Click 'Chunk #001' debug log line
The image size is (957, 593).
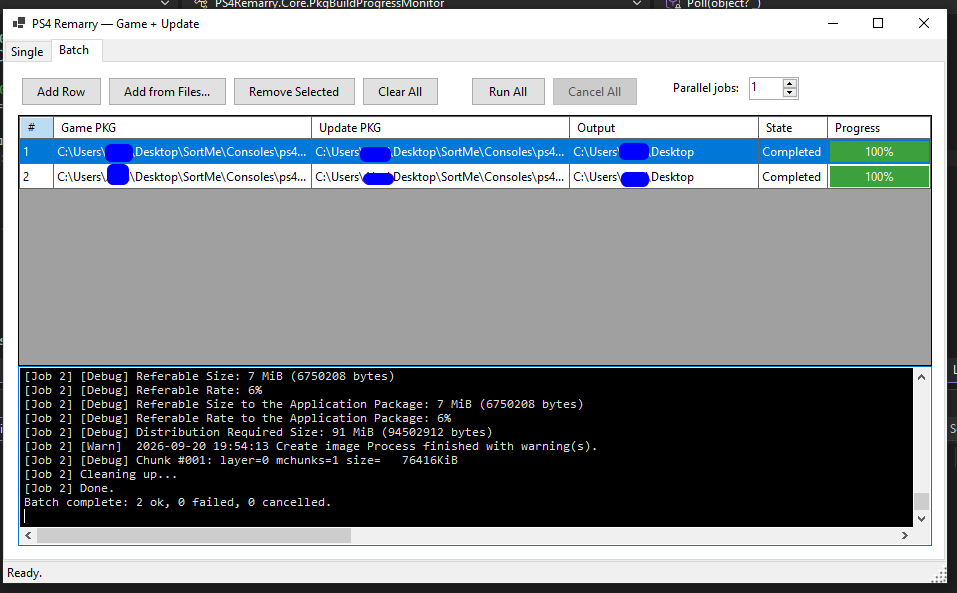click(x=240, y=460)
